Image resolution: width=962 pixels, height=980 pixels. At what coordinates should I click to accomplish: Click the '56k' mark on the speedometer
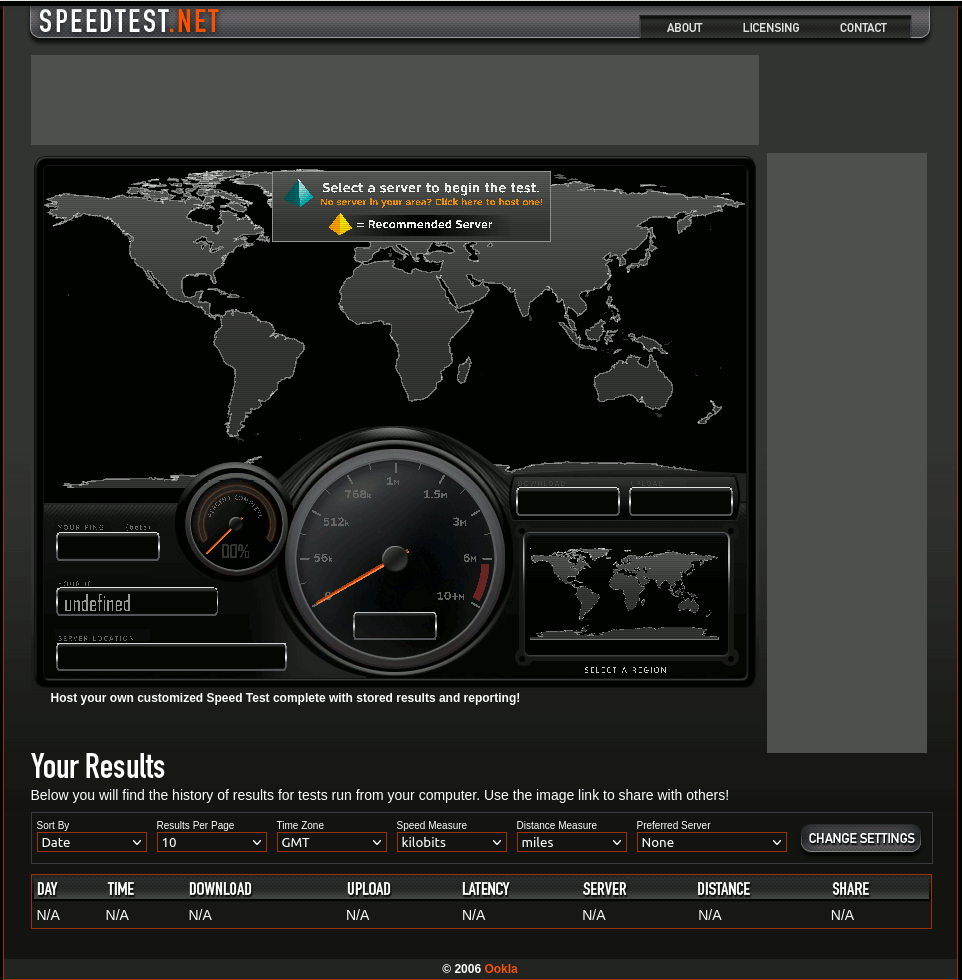pyautogui.click(x=323, y=558)
